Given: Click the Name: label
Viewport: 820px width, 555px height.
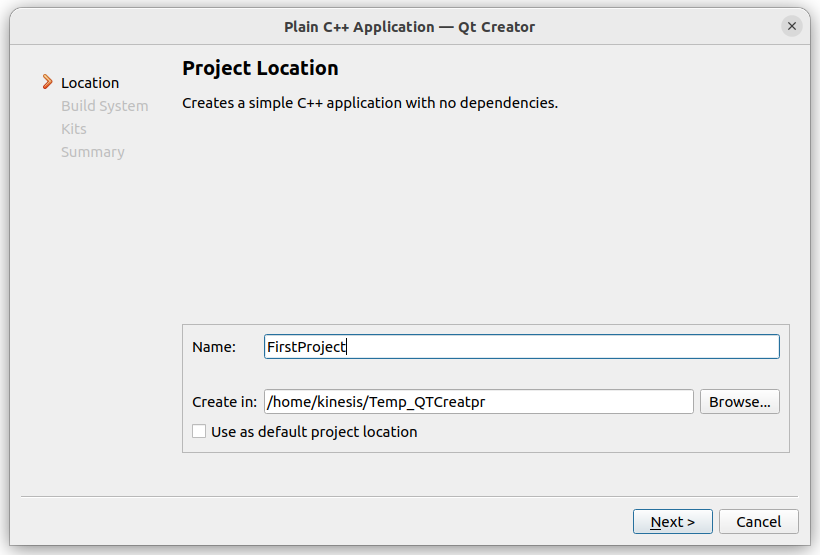Looking at the screenshot, I should point(214,347).
